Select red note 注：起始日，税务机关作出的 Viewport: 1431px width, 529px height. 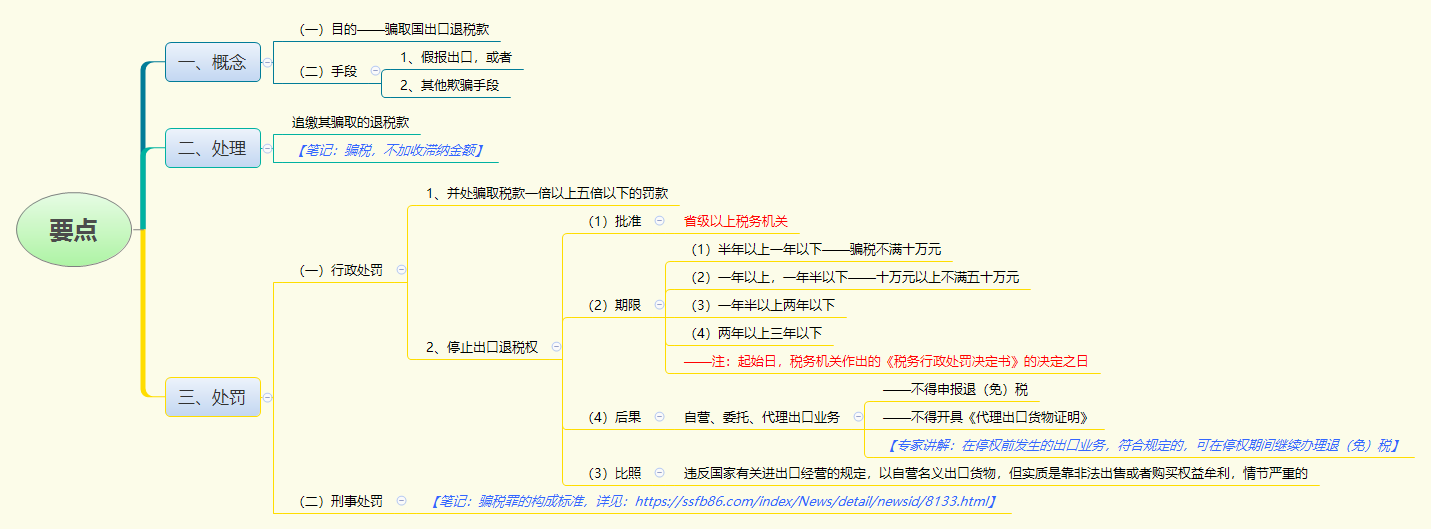pyautogui.click(x=885, y=361)
